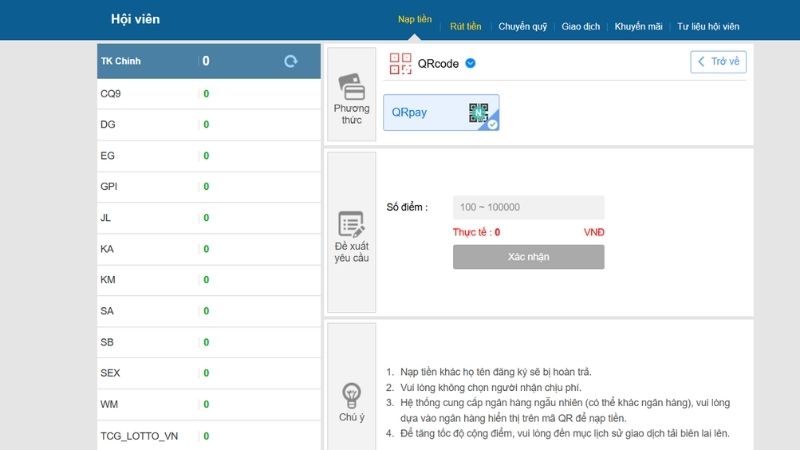Select the TK Chính account row
Screen dimensions: 800x450
coord(209,61)
